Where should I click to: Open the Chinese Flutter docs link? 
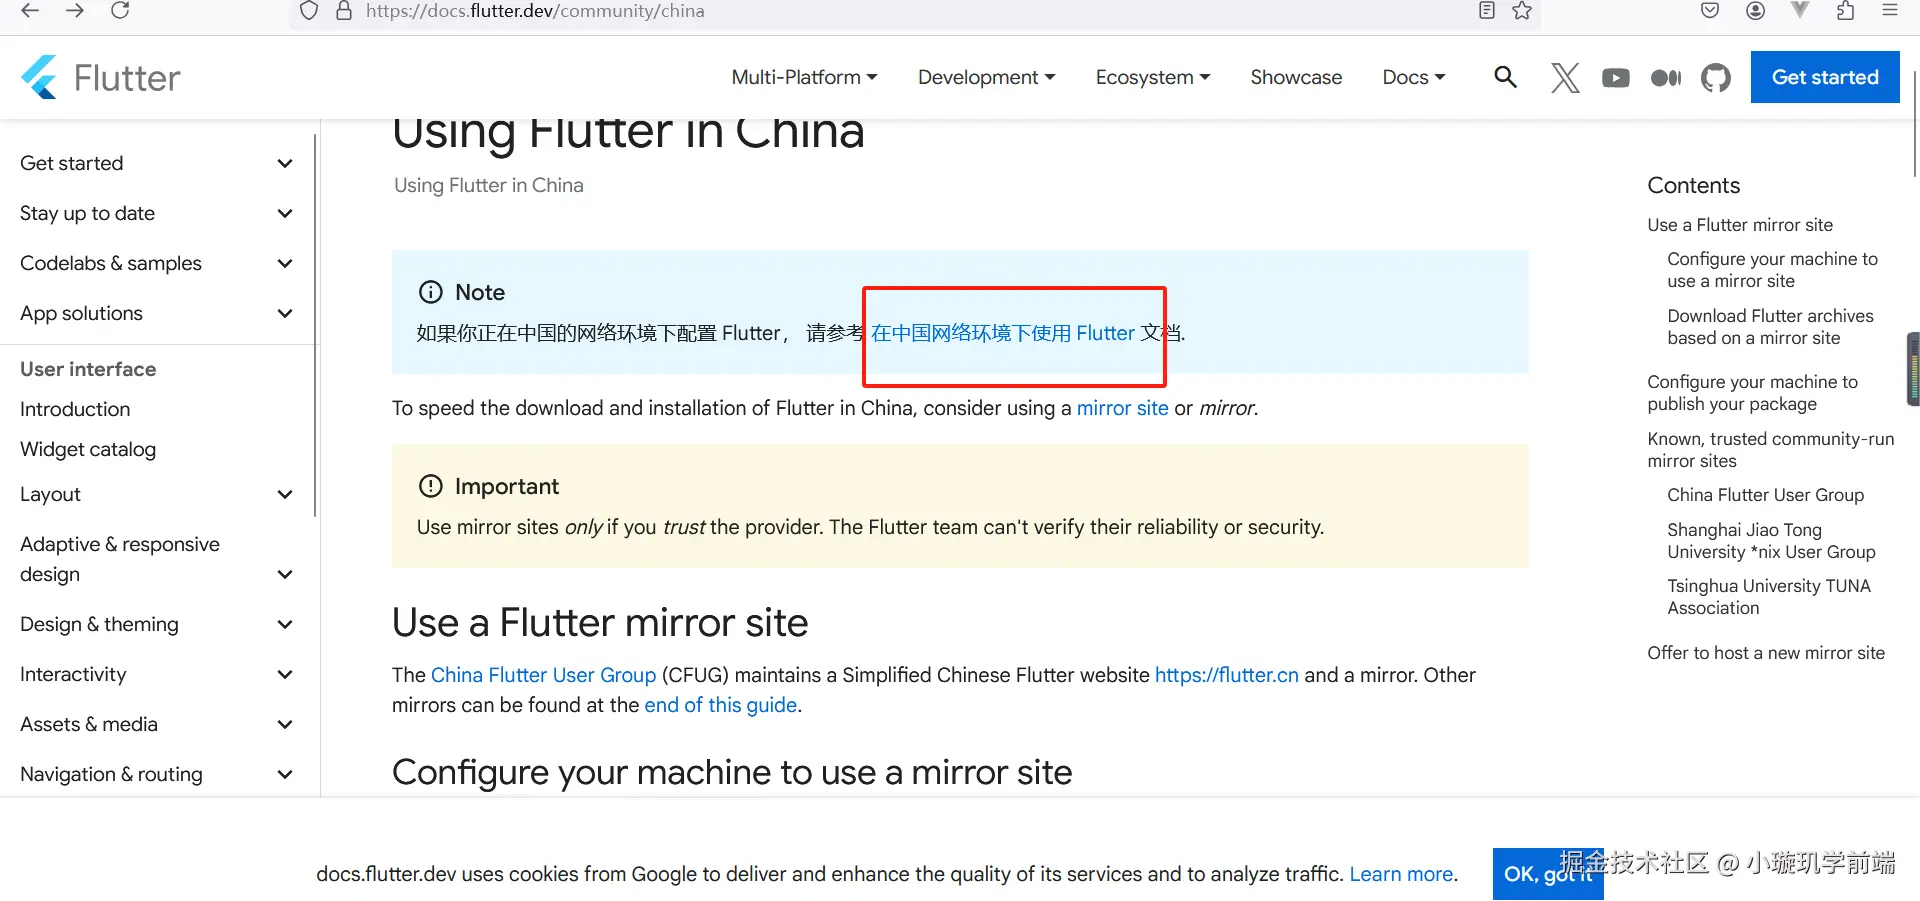pyautogui.click(x=1003, y=333)
